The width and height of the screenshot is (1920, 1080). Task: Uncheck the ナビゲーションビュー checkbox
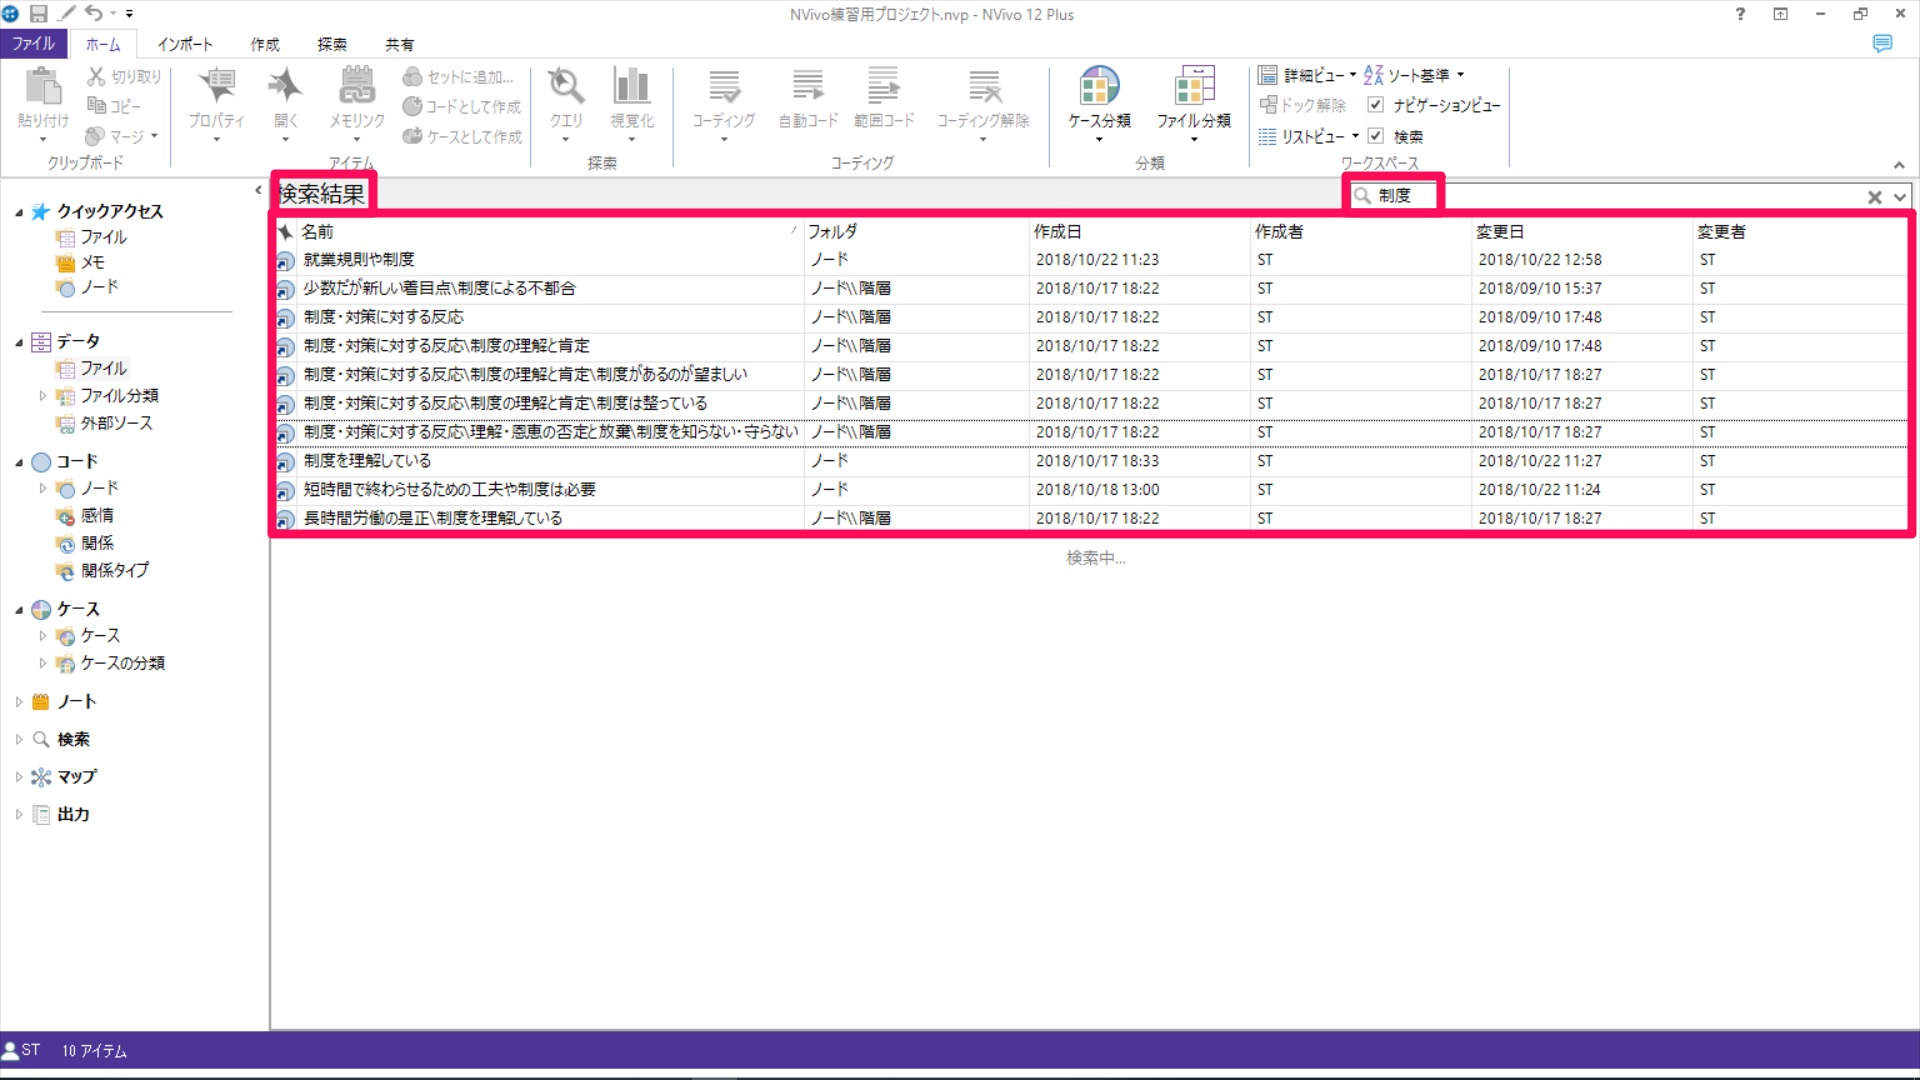point(1376,105)
